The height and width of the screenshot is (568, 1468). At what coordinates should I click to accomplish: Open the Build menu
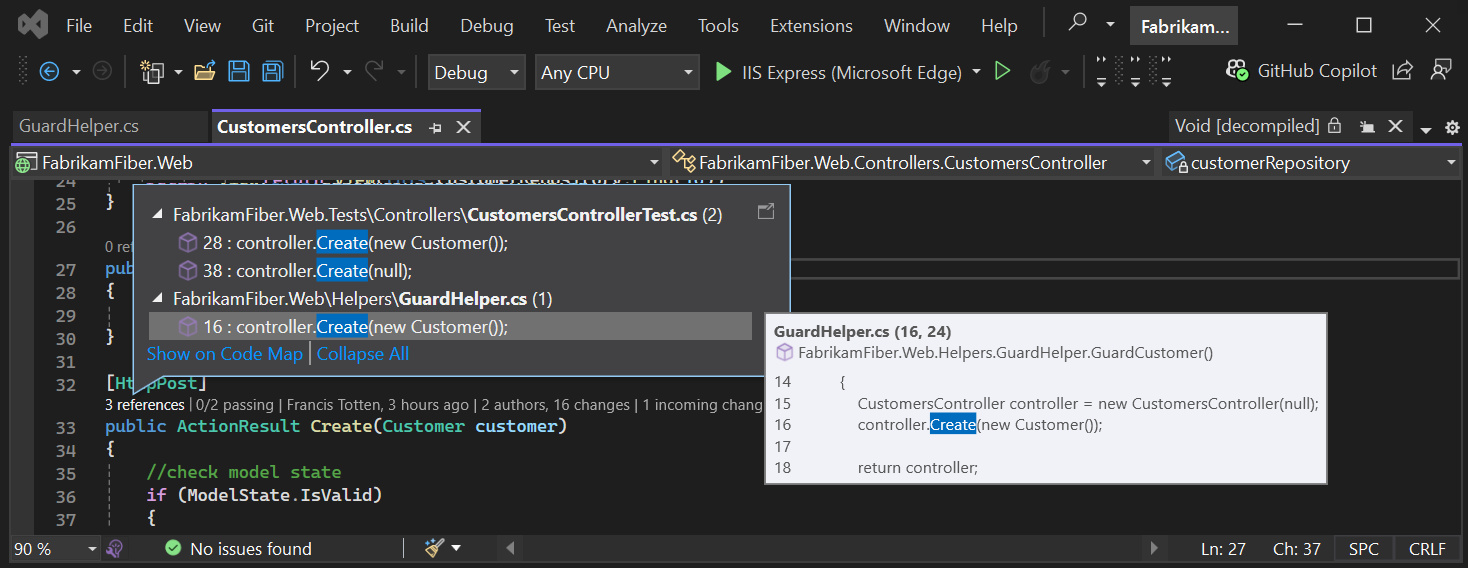[x=409, y=26]
